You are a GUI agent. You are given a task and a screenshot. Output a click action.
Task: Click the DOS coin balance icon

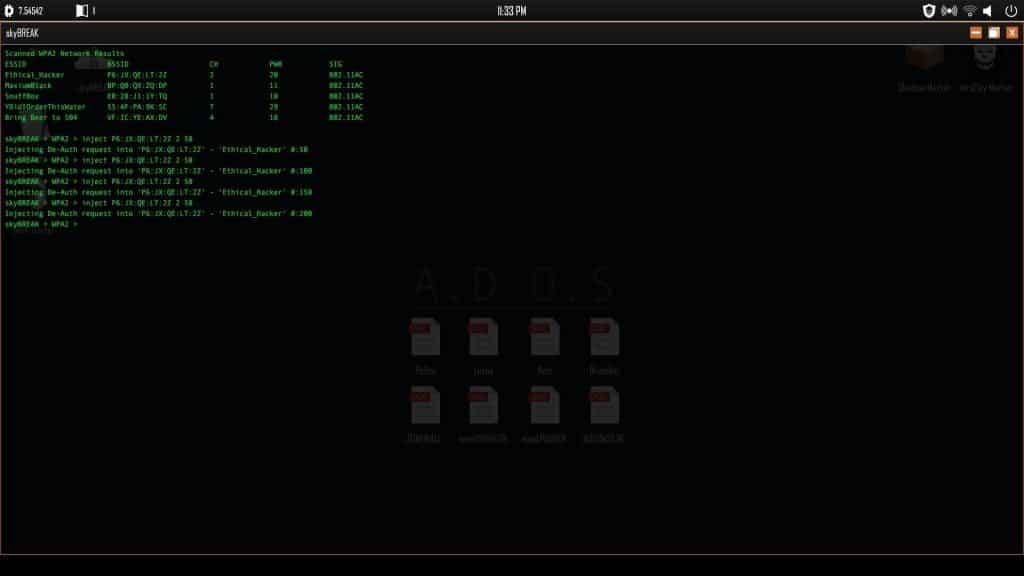click(9, 11)
